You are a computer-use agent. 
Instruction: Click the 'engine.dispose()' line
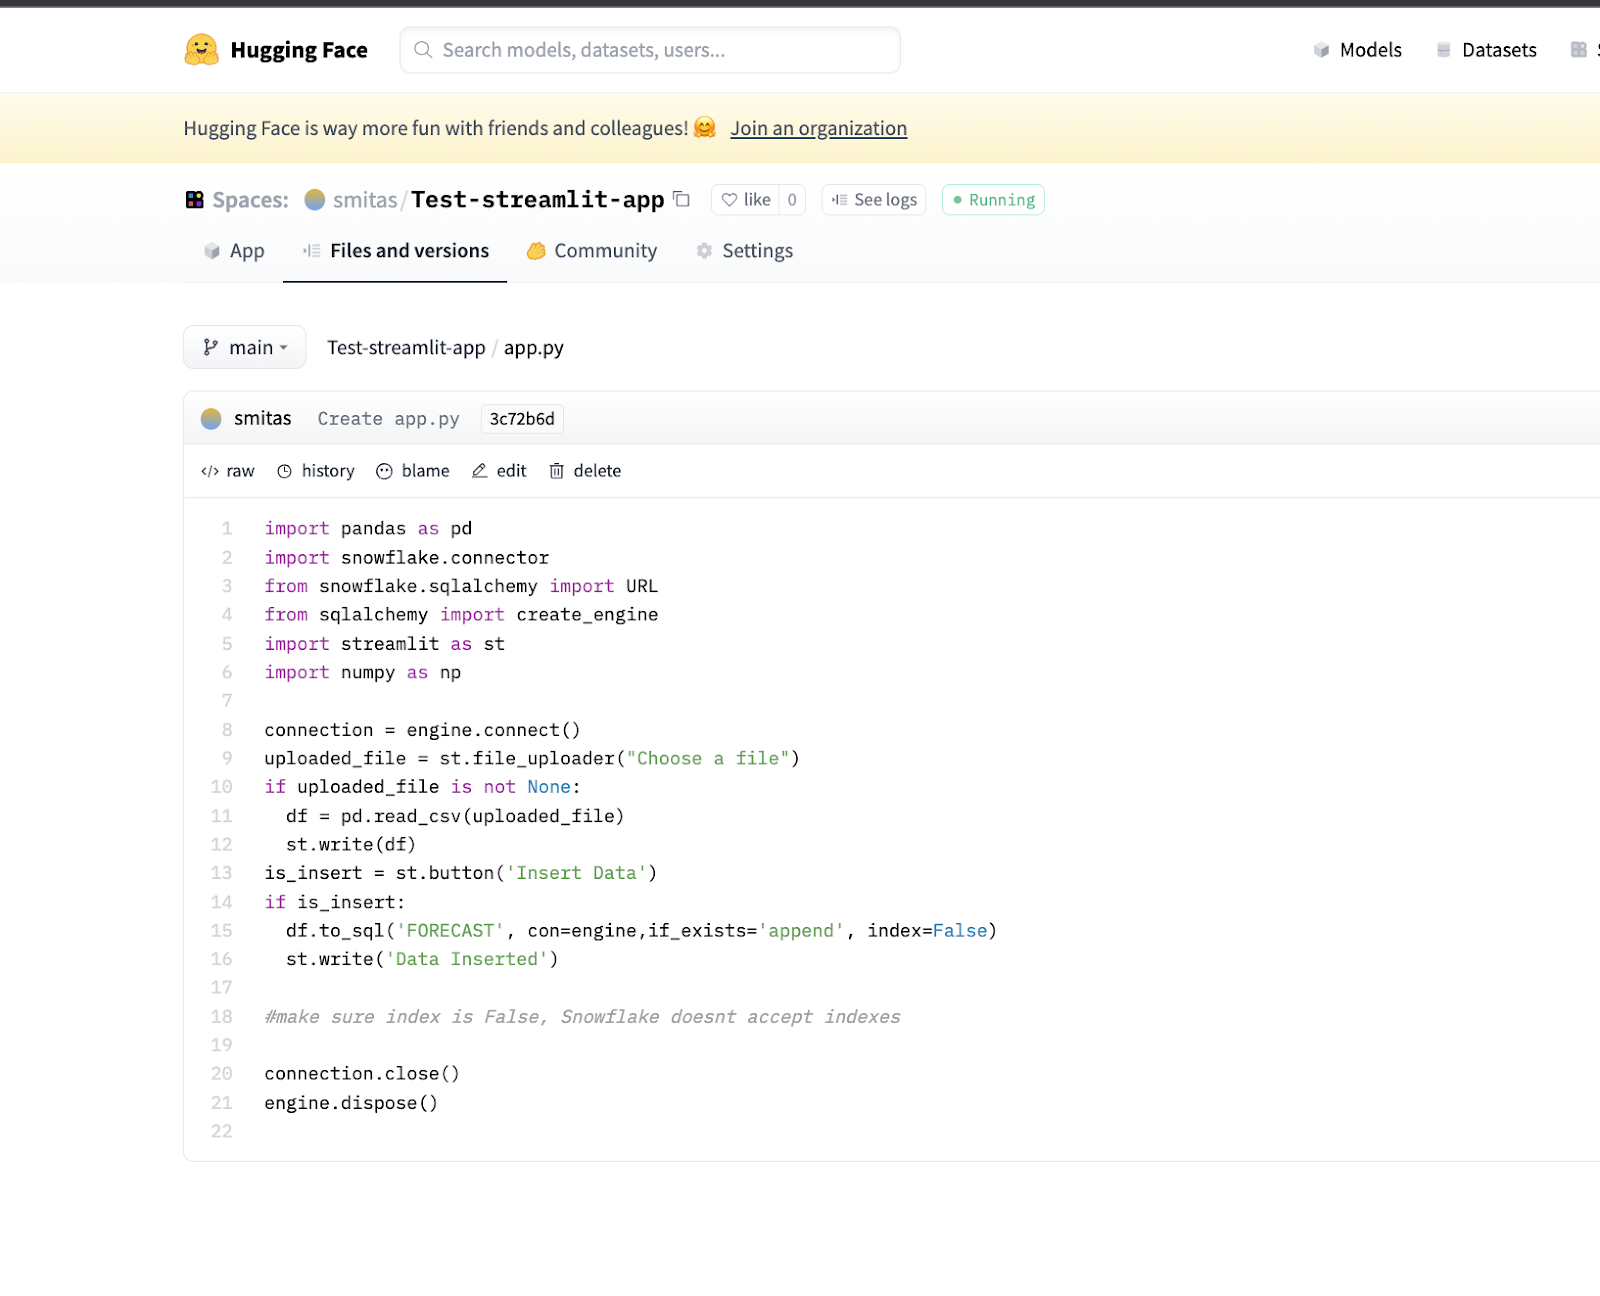351,1103
